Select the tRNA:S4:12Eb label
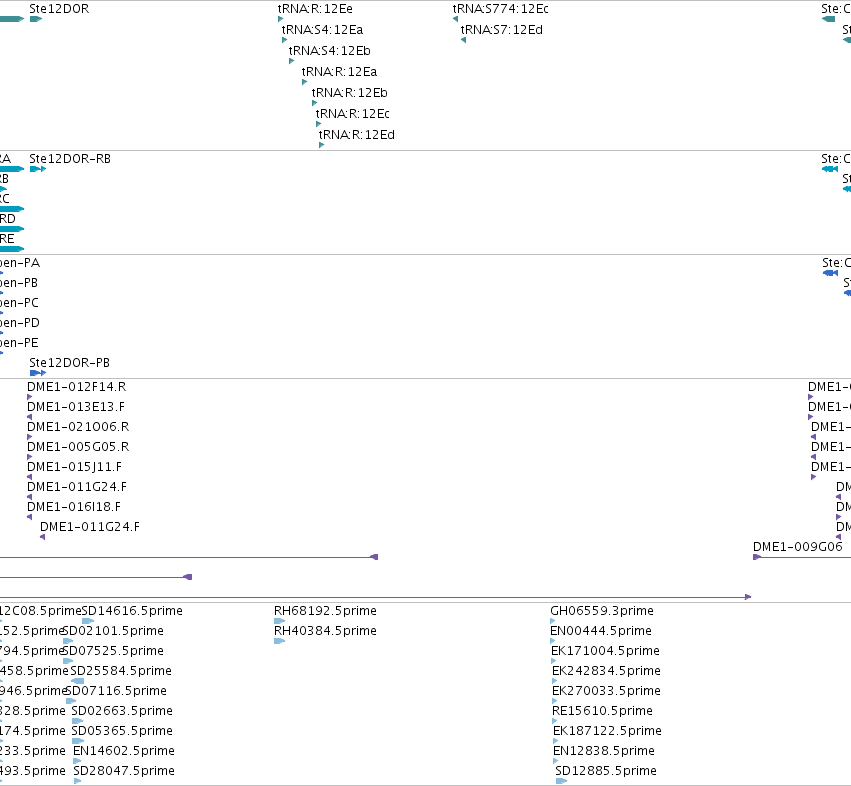The image size is (851, 786). pos(329,50)
